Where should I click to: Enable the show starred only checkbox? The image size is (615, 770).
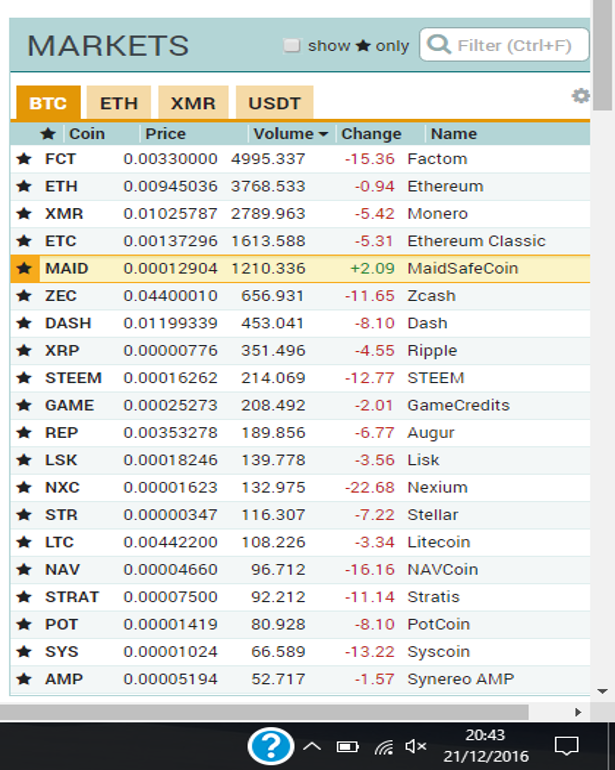[x=292, y=45]
